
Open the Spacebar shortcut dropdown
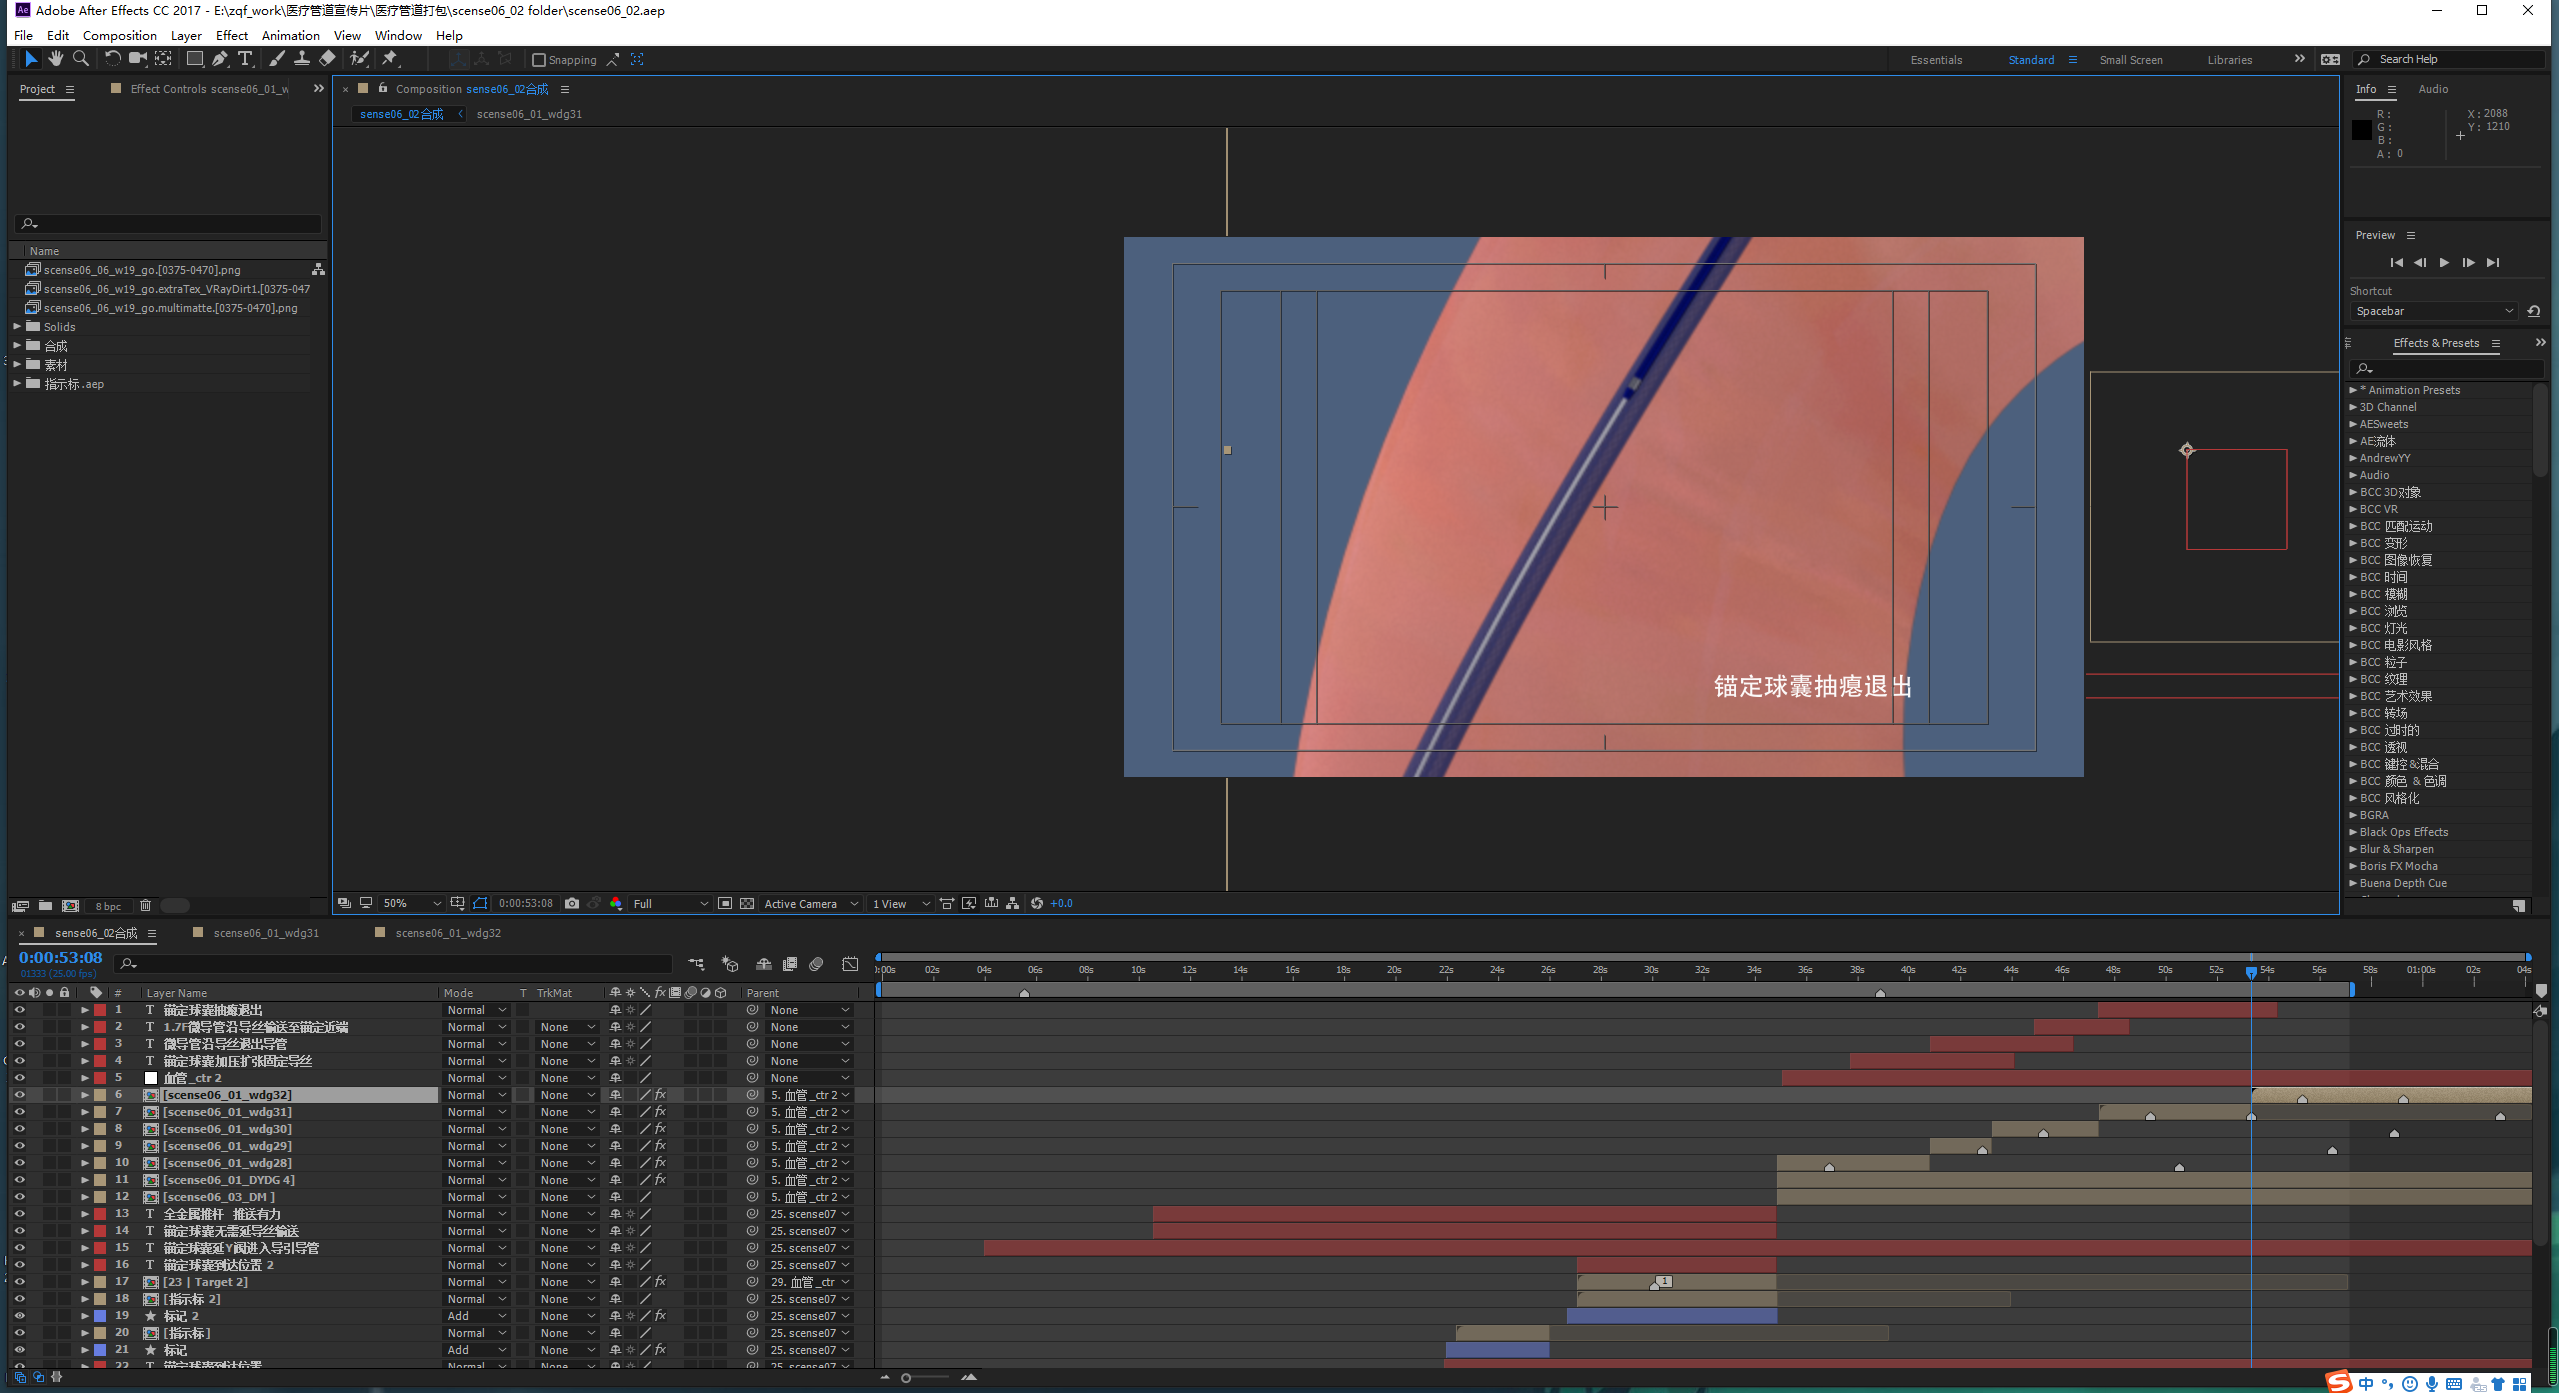[x=2433, y=311]
